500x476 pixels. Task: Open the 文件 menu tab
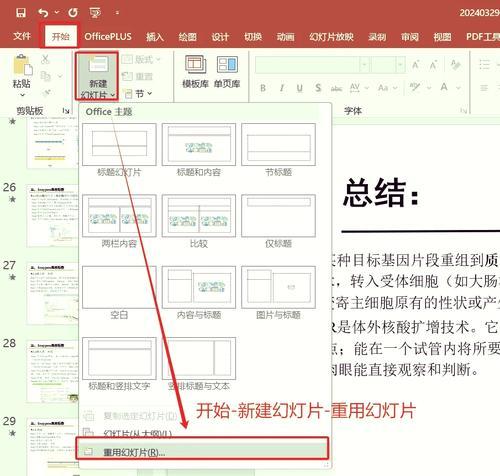coord(22,36)
